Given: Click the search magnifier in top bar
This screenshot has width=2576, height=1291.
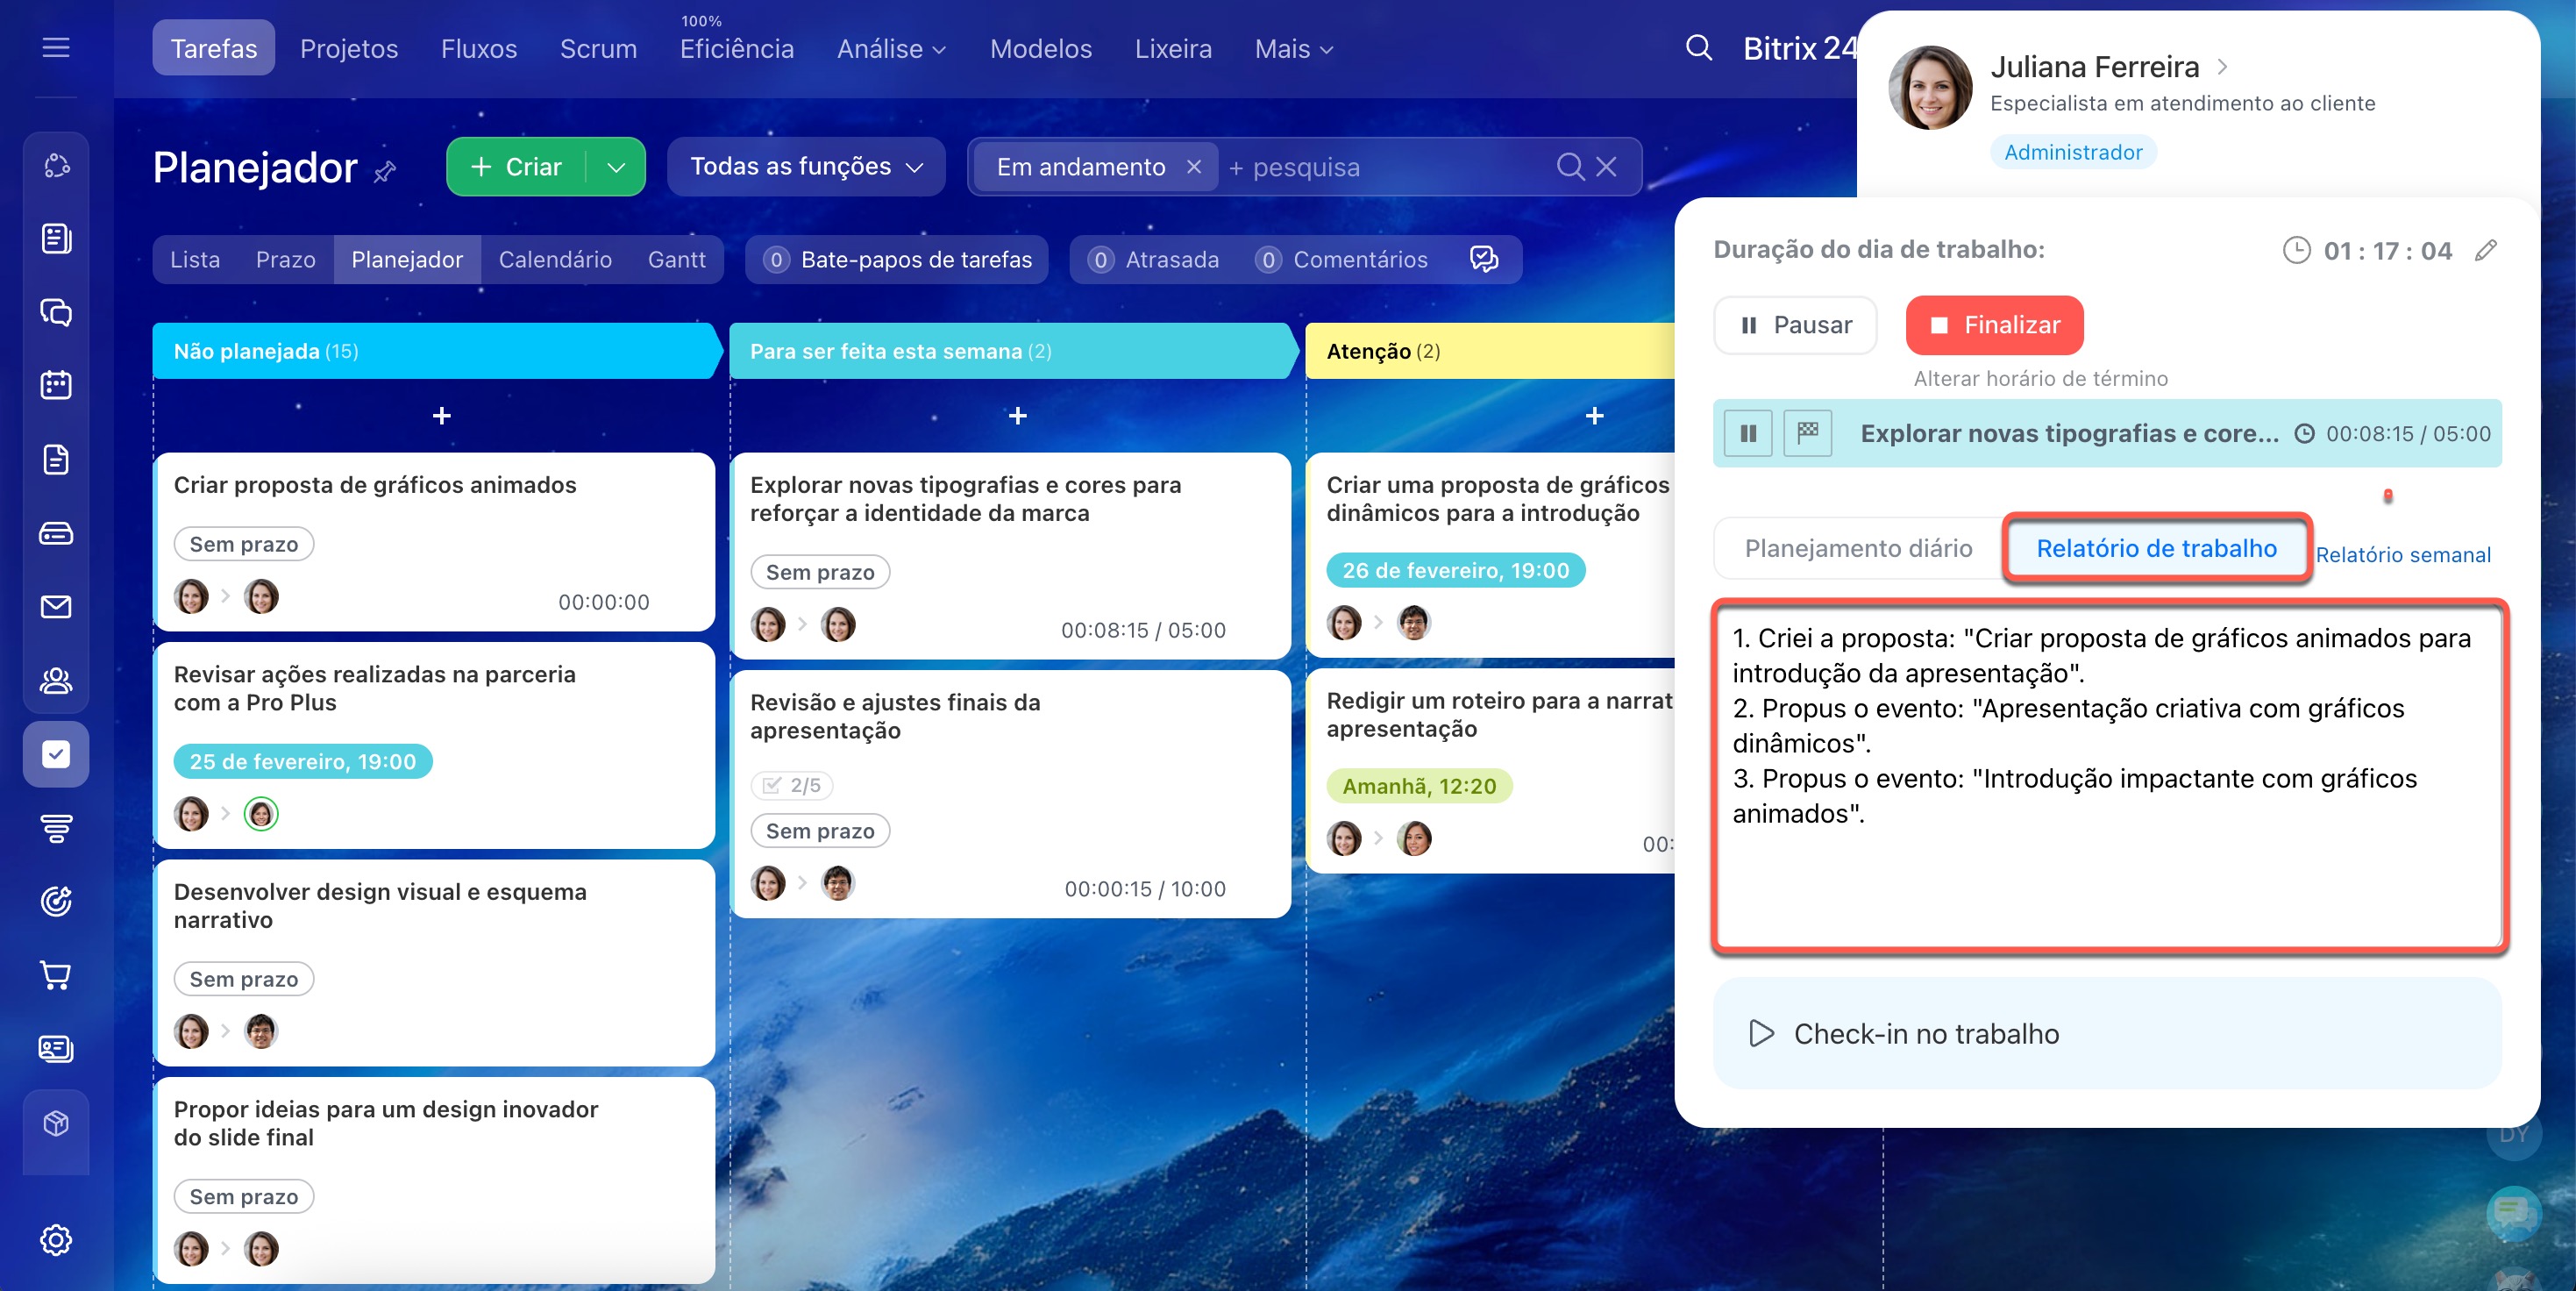Looking at the screenshot, I should (x=1698, y=48).
